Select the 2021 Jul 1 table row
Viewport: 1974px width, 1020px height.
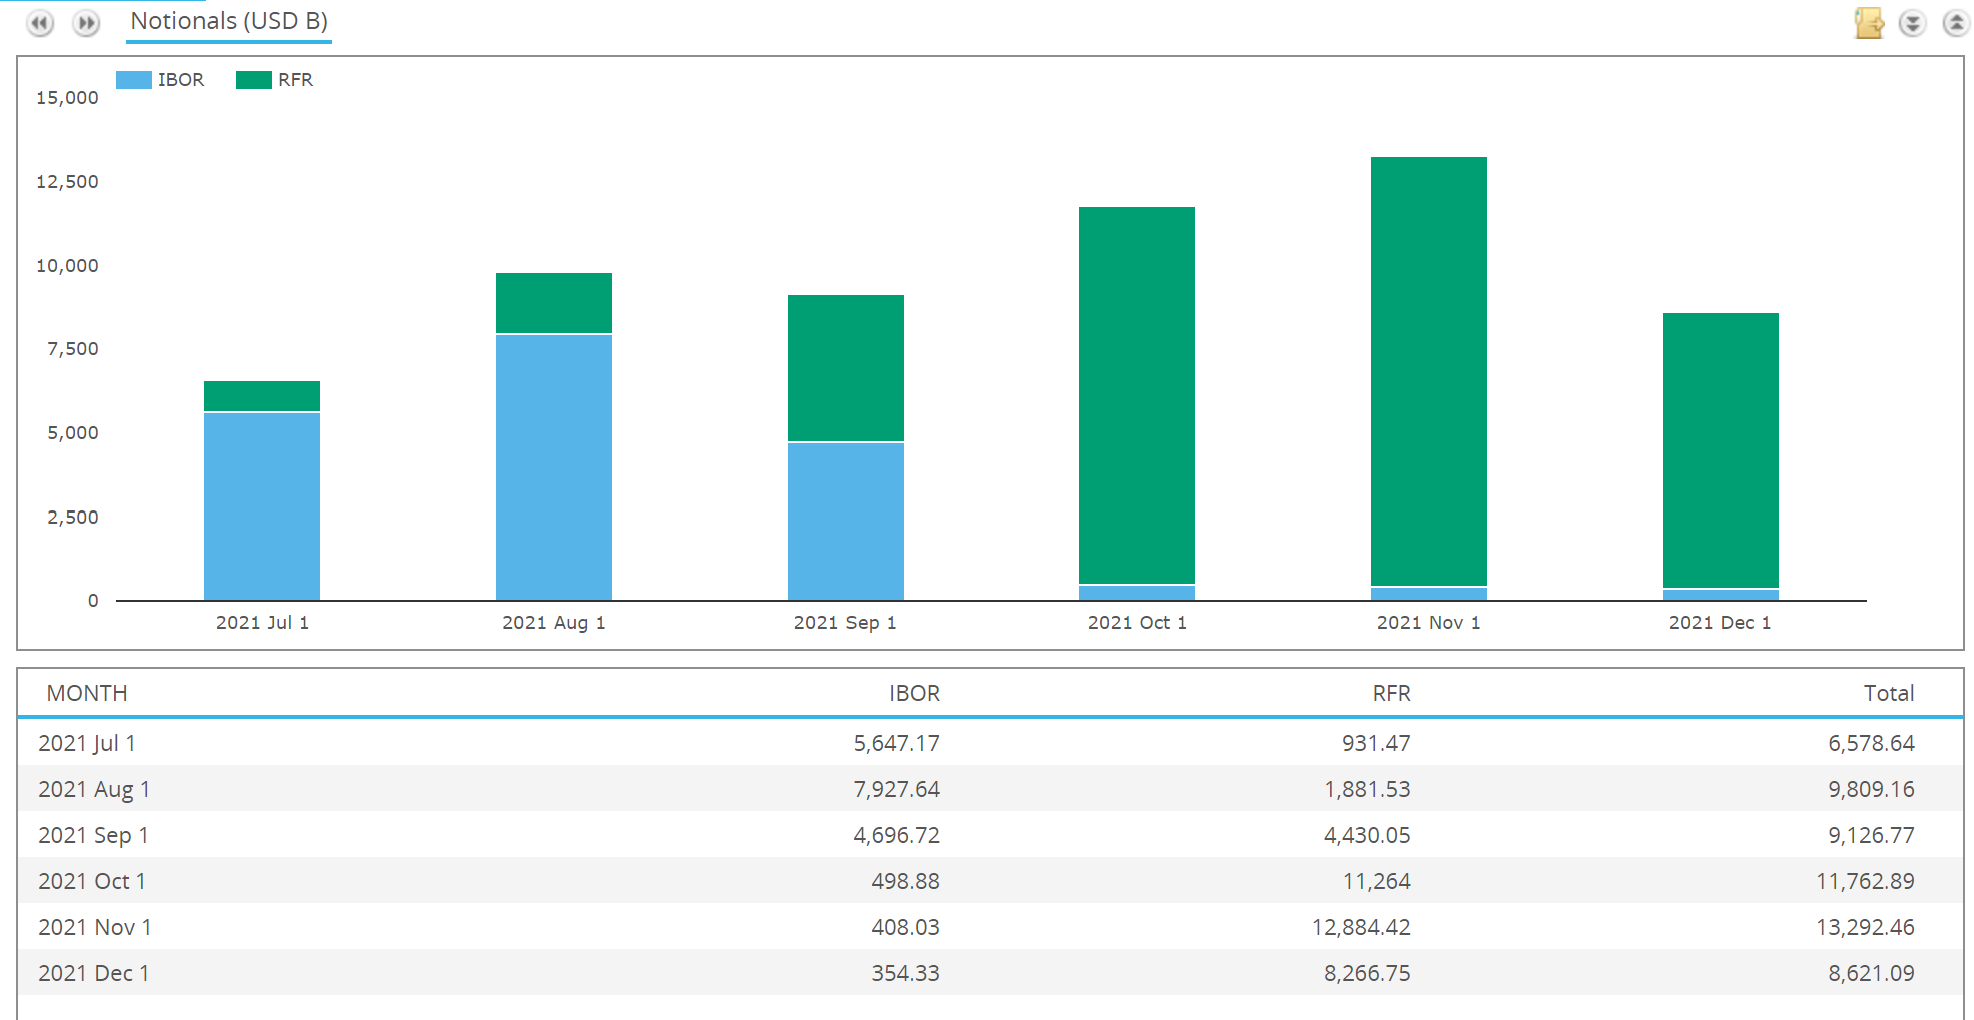990,743
